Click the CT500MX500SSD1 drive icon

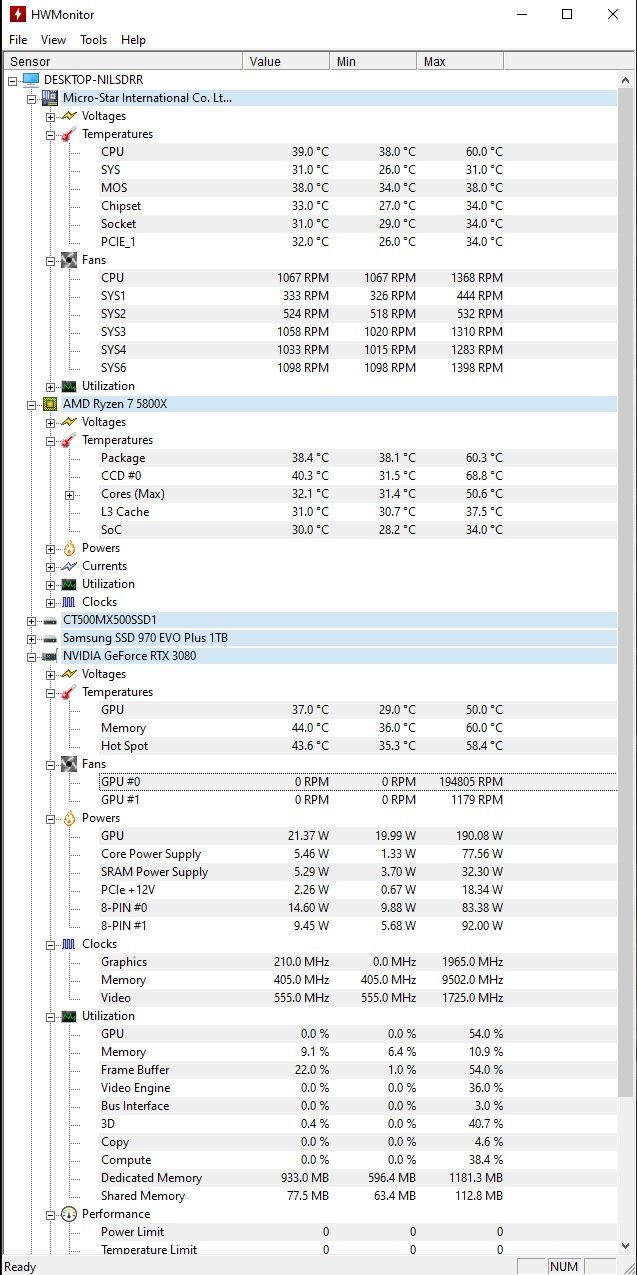[49, 620]
